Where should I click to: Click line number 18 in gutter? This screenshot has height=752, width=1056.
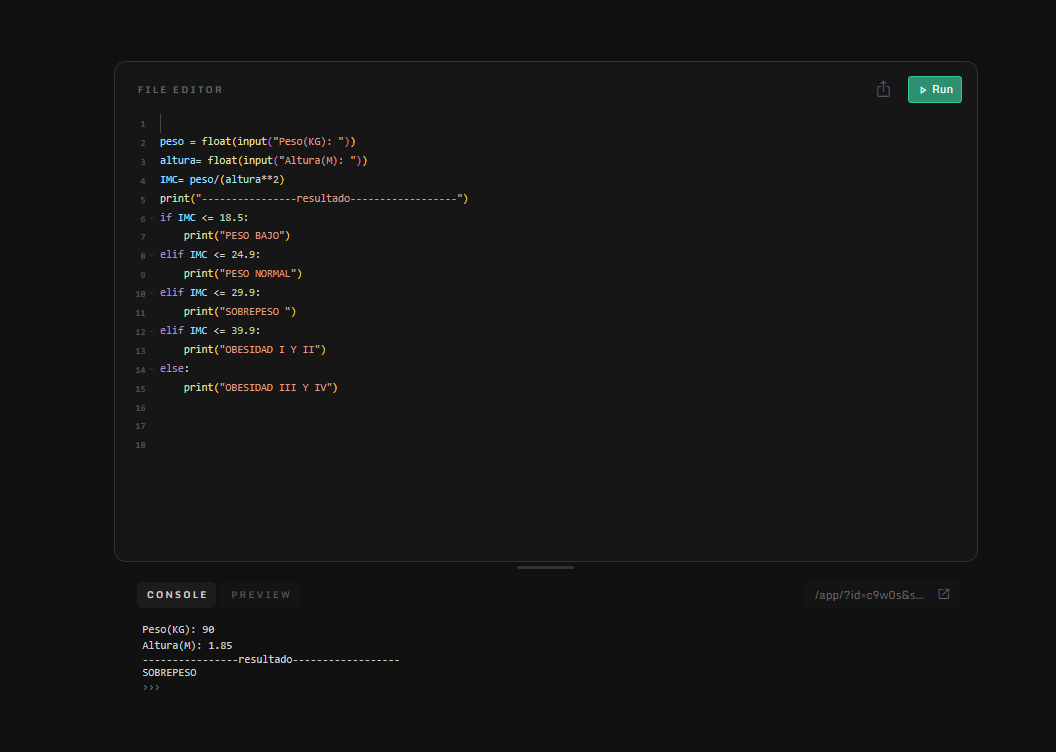click(140, 445)
